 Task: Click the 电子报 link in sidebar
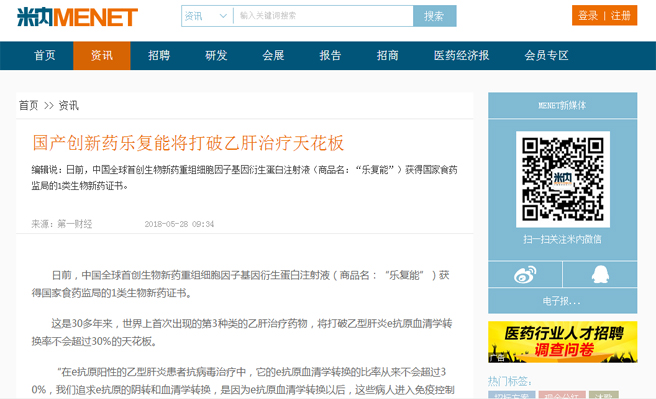coord(562,301)
